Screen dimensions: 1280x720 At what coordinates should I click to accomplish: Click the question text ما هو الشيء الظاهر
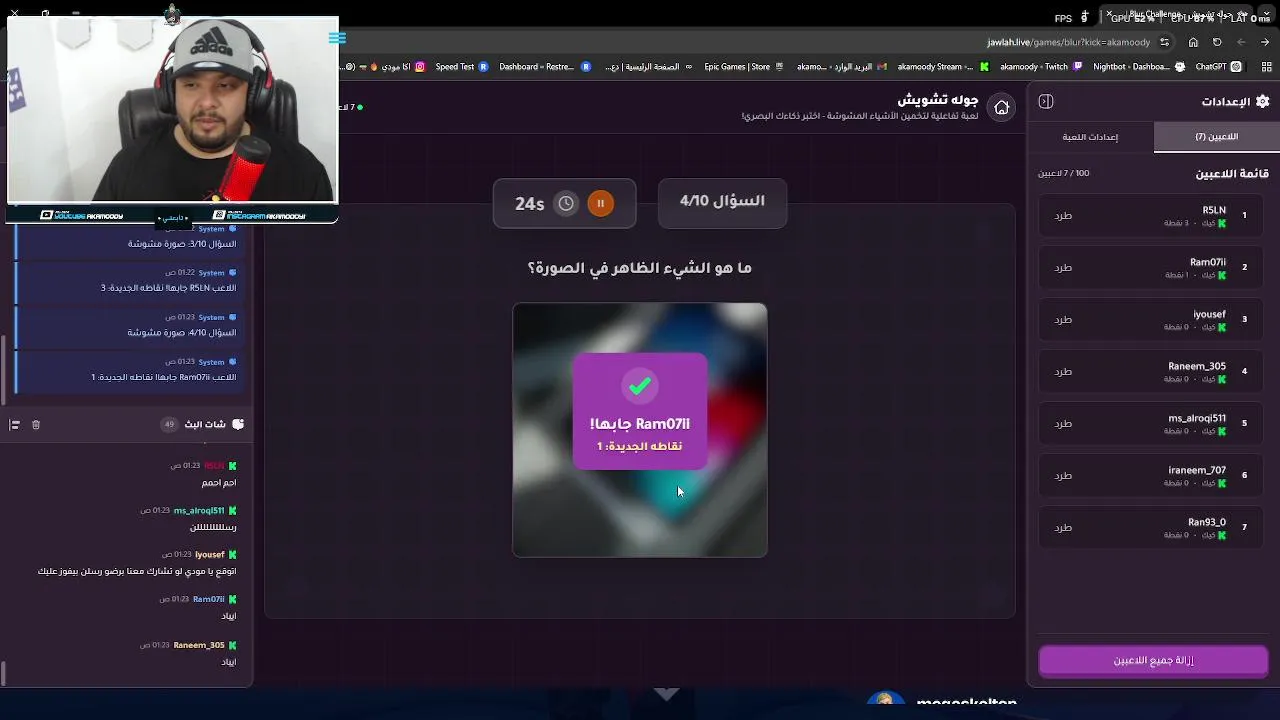click(640, 268)
